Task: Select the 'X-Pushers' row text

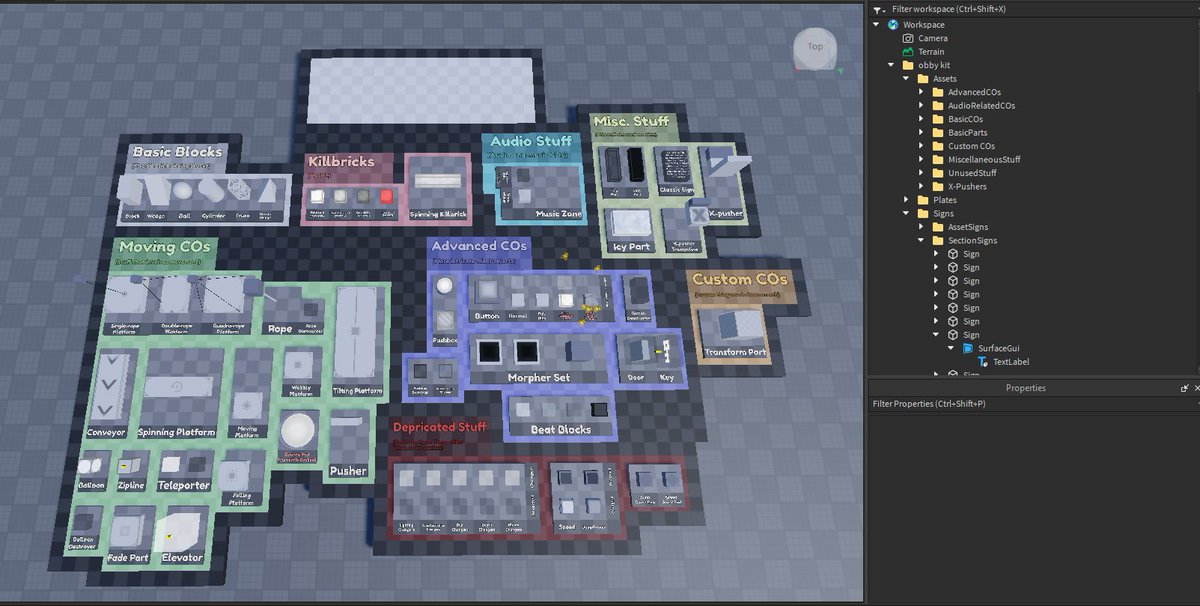Action: click(967, 186)
